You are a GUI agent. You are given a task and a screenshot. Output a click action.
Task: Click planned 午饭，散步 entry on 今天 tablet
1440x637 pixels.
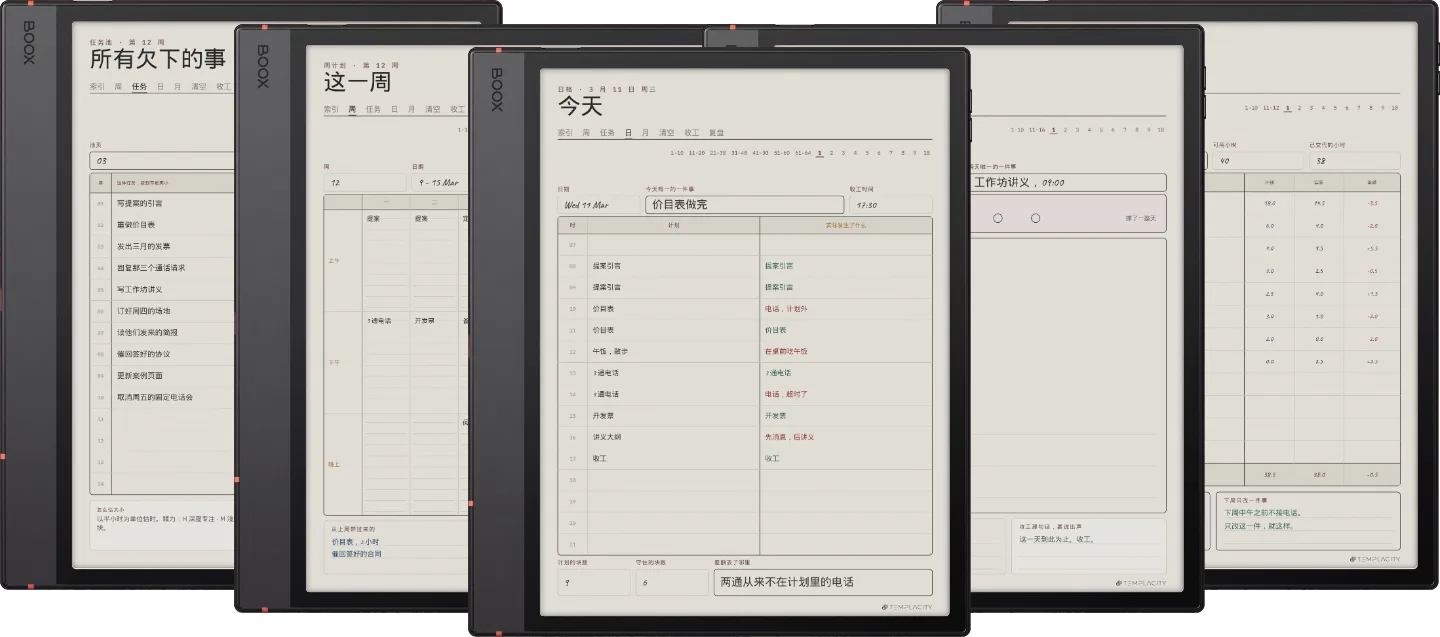point(611,351)
